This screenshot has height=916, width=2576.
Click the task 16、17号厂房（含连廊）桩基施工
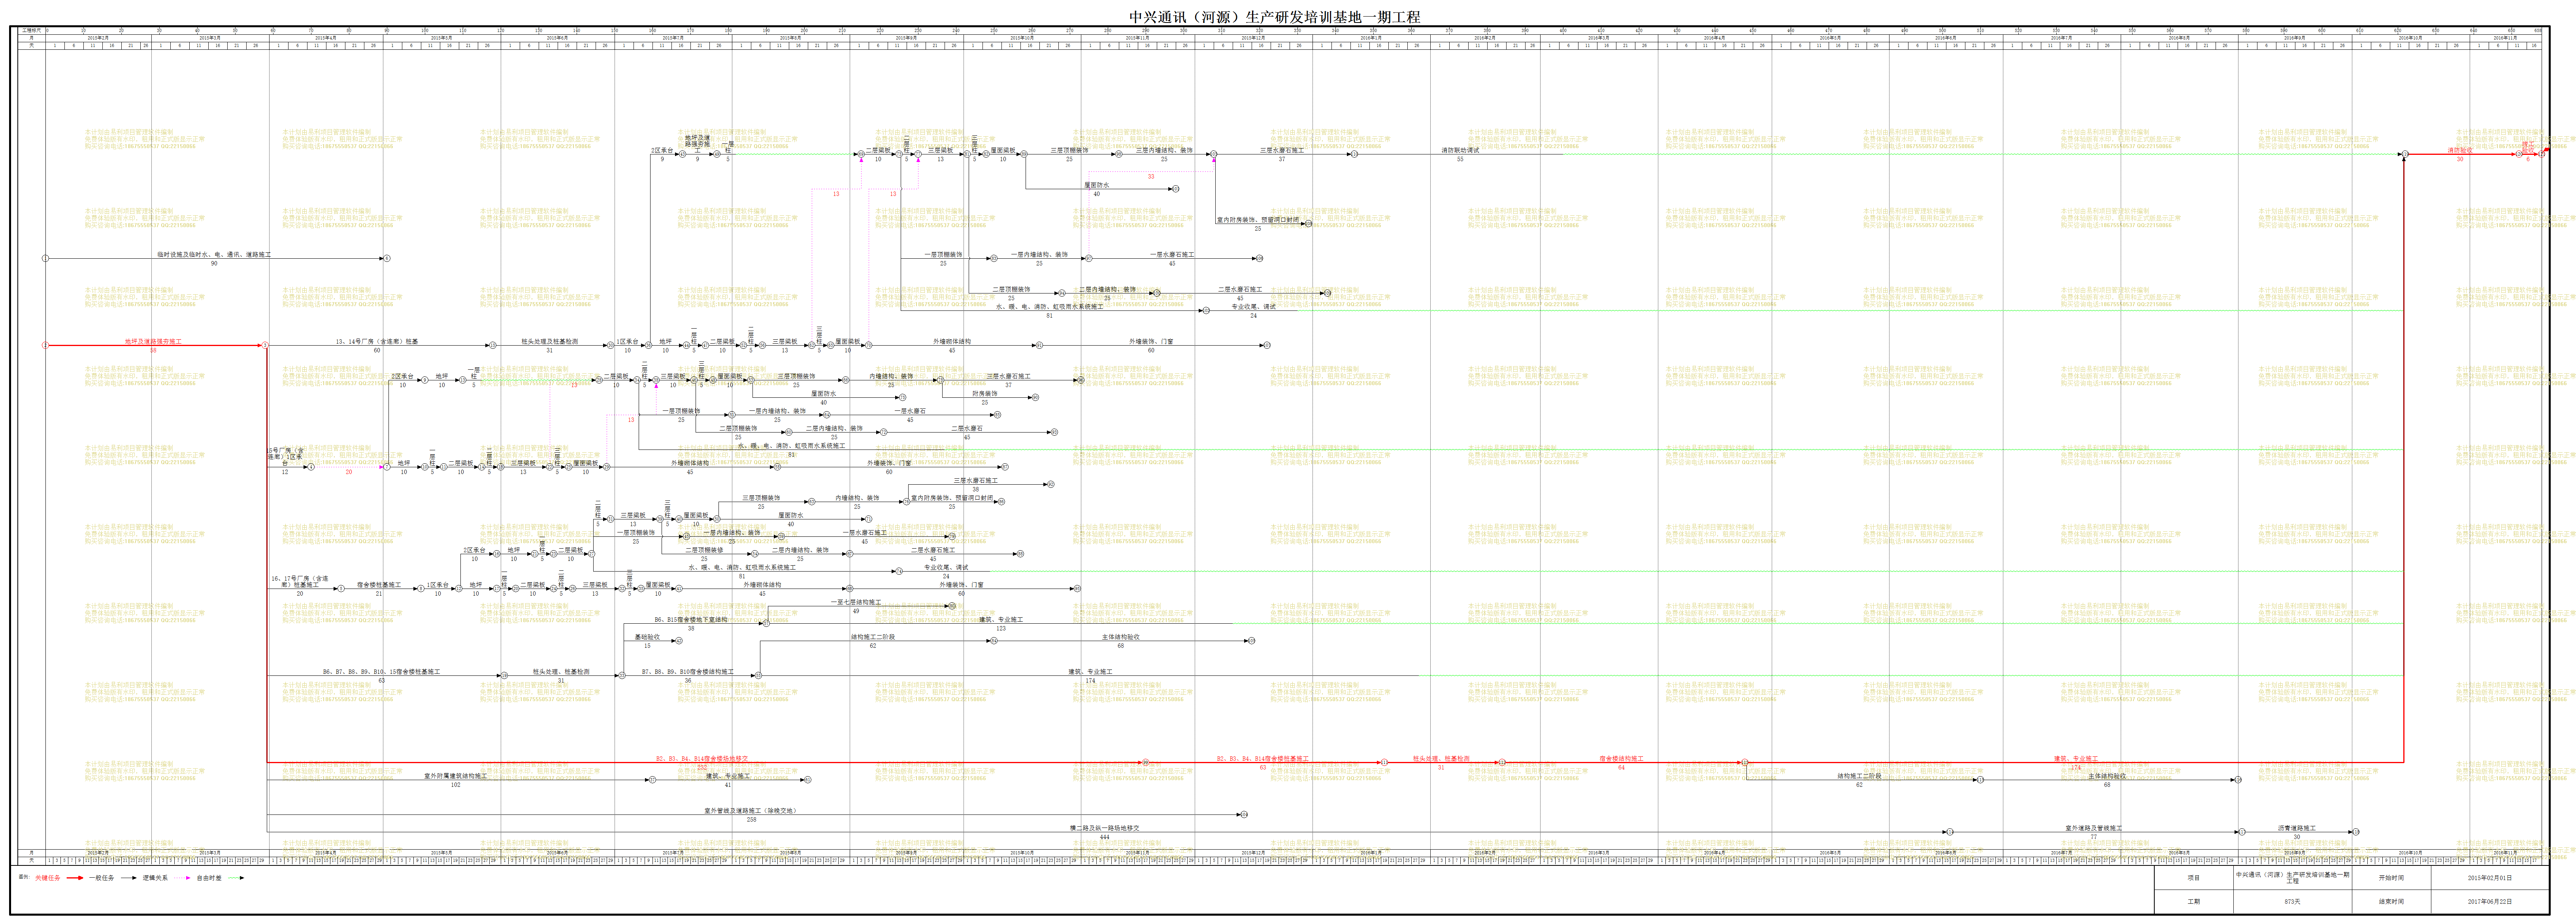coord(299,581)
